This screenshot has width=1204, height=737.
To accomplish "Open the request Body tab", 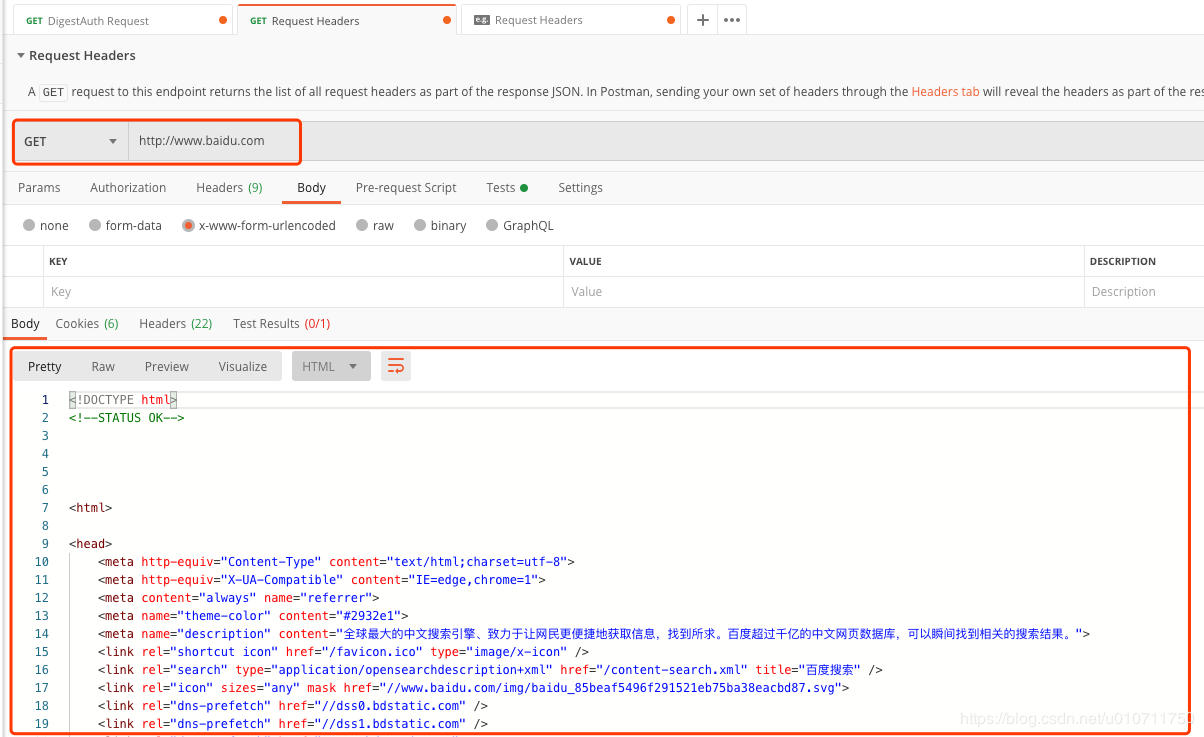I will tap(311, 187).
